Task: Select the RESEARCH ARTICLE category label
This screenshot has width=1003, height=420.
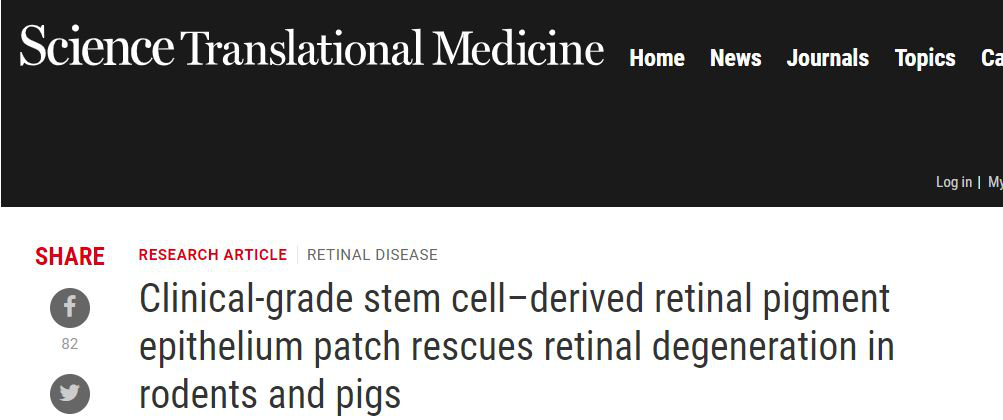Action: coord(213,255)
